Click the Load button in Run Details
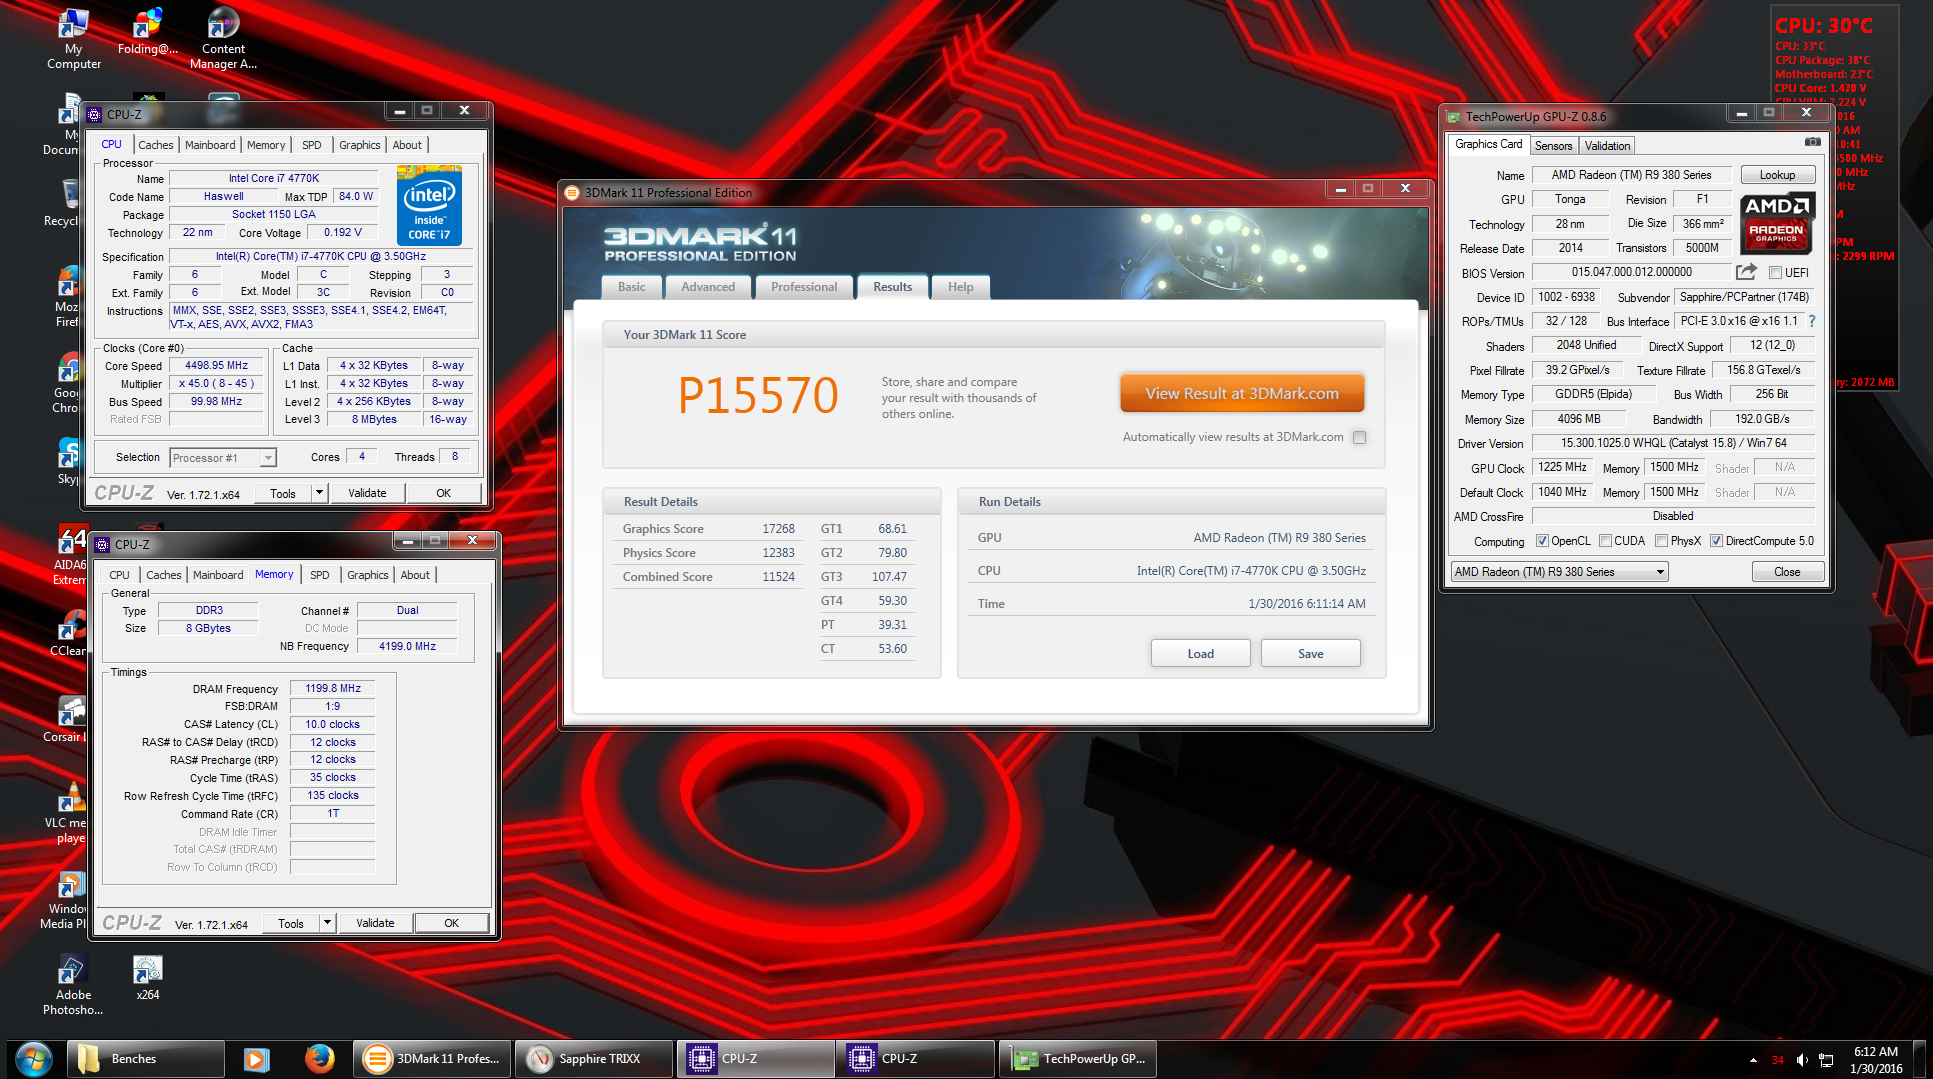1933x1079 pixels. point(1200,653)
